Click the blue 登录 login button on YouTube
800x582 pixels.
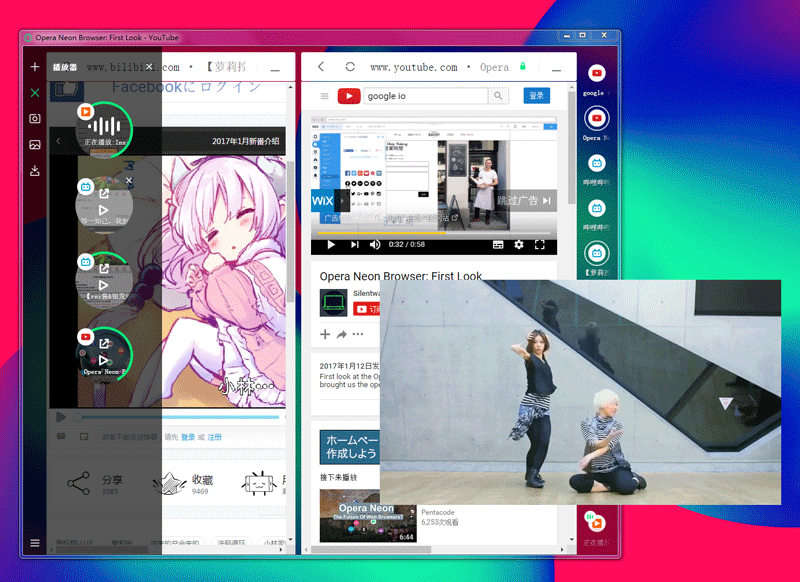pyautogui.click(x=536, y=96)
